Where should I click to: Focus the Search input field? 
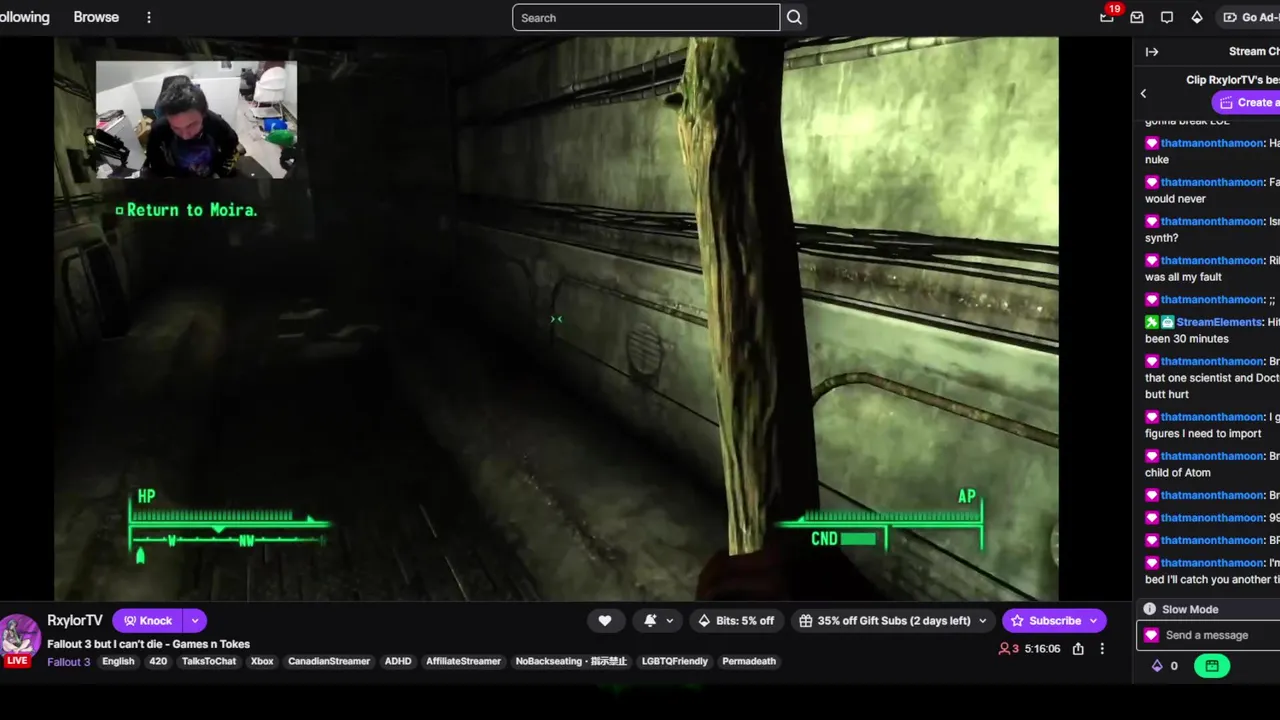pyautogui.click(x=646, y=17)
